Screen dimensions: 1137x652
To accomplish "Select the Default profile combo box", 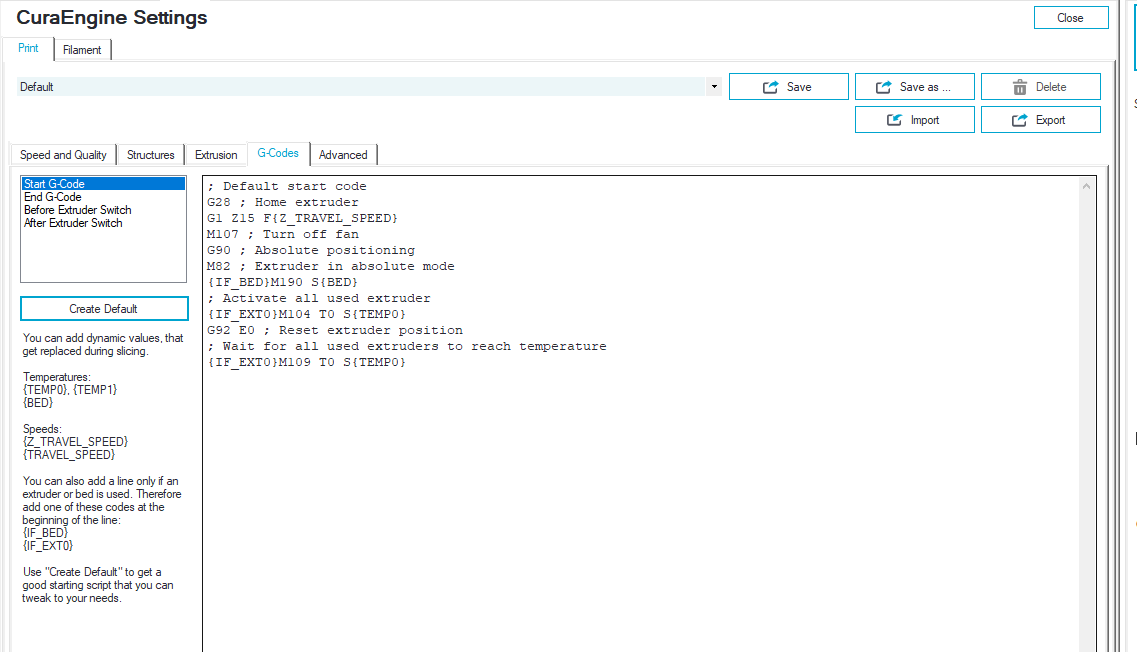I will tap(369, 87).
